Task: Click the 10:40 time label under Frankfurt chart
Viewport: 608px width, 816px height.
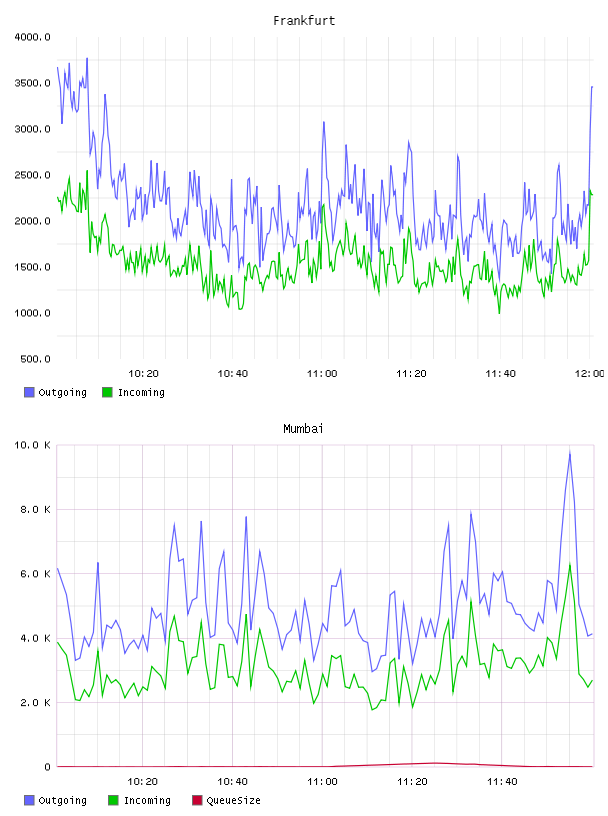Action: (232, 374)
